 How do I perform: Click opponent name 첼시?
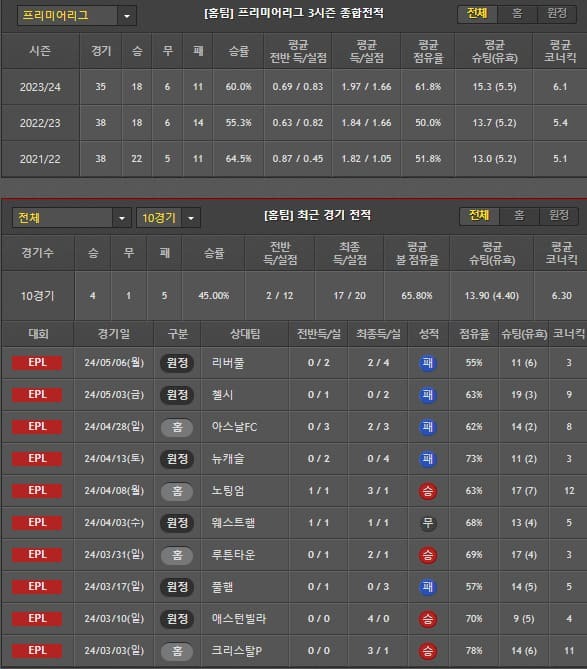(x=222, y=395)
